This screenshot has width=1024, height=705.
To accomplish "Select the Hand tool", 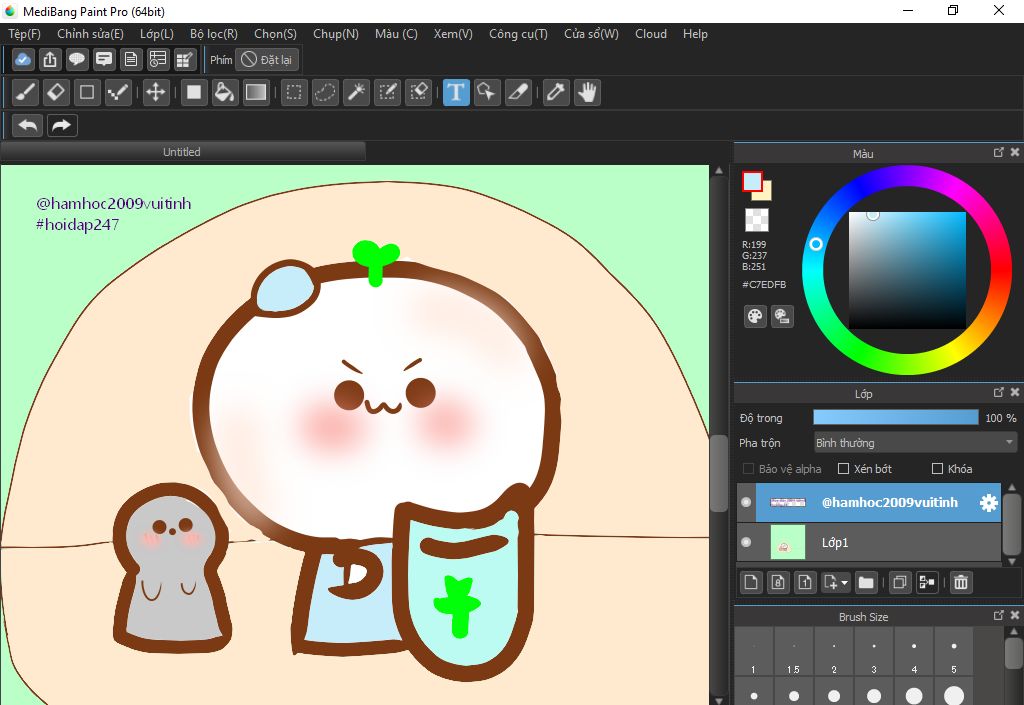I will (587, 93).
